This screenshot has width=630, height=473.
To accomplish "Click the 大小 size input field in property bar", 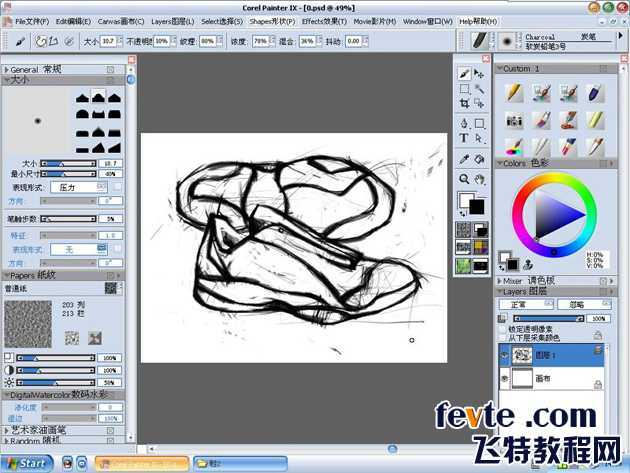I will 108,41.
